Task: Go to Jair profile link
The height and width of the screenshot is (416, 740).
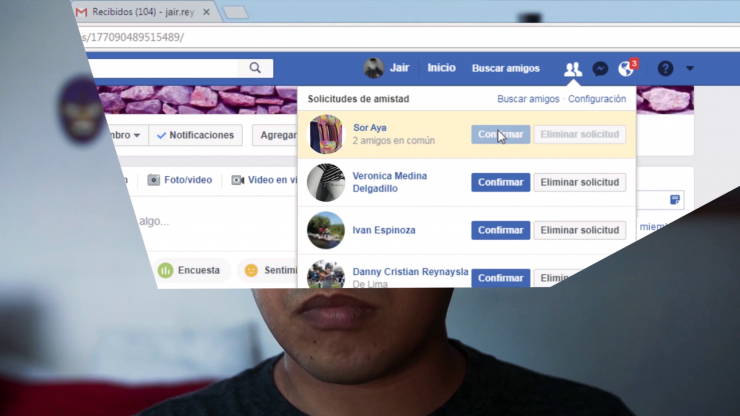Action: pos(399,68)
